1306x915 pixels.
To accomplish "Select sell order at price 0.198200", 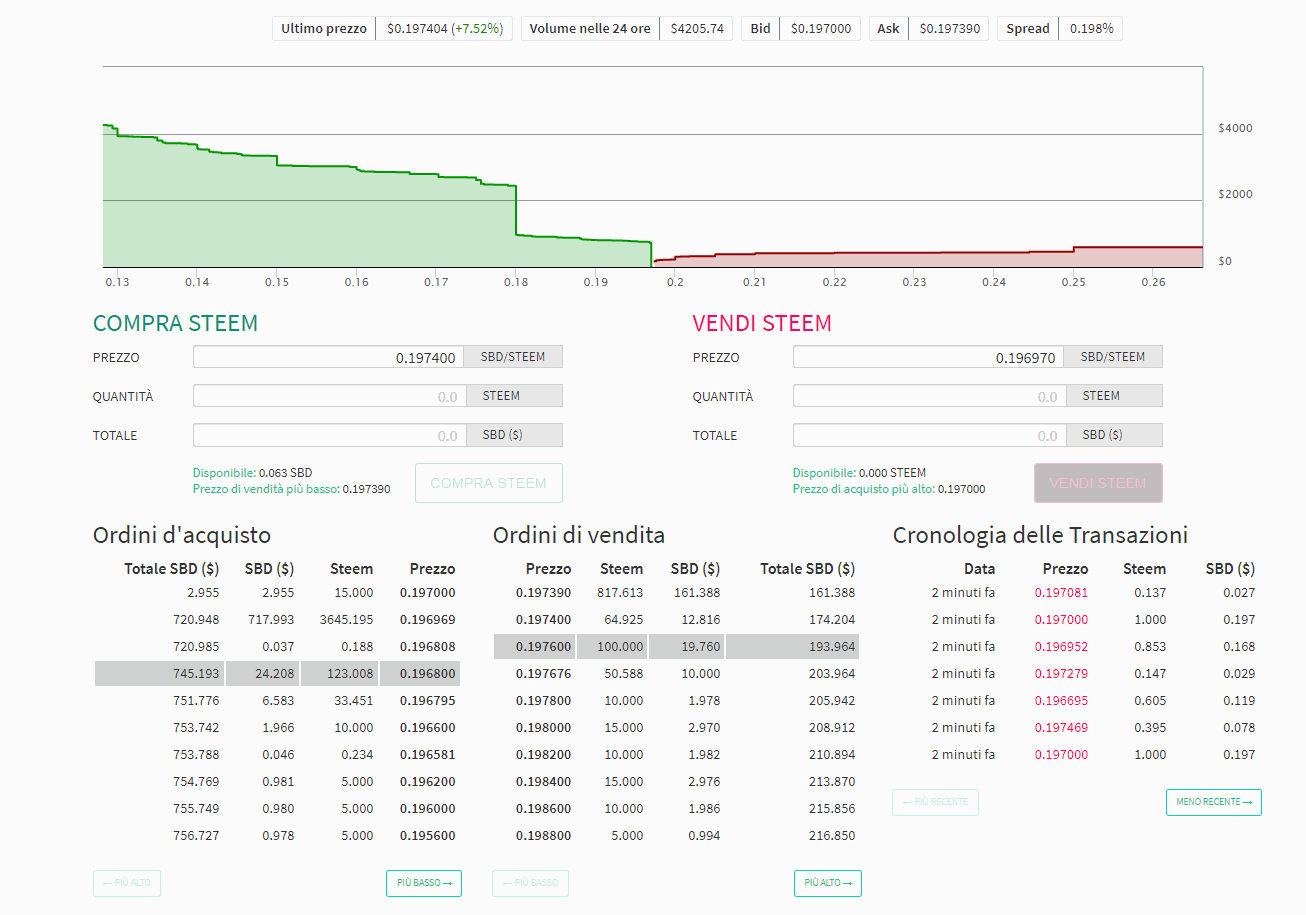I will [x=677, y=754].
